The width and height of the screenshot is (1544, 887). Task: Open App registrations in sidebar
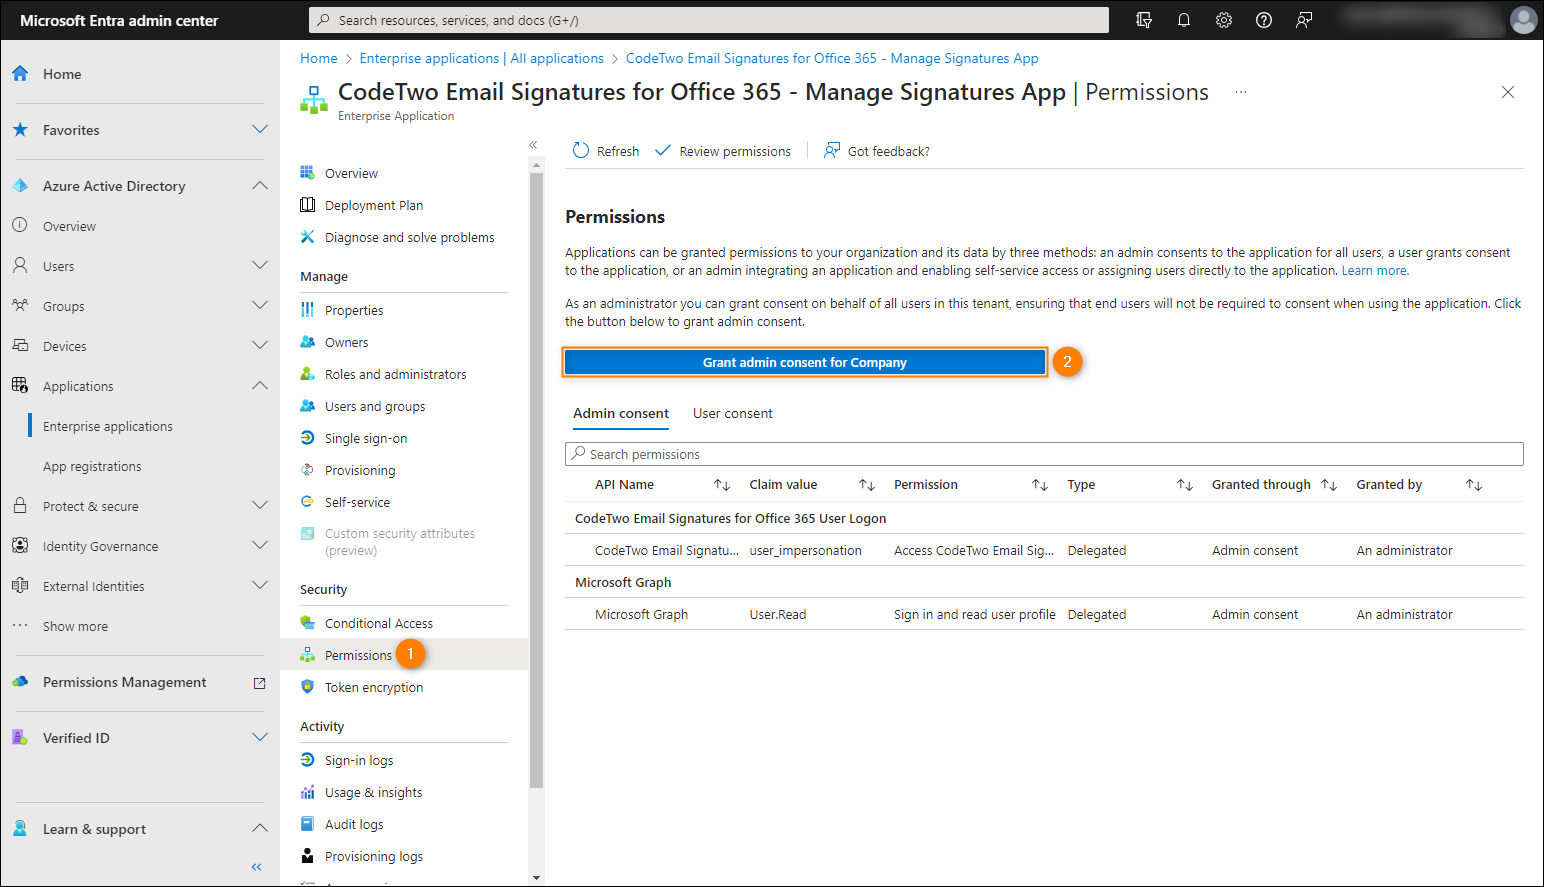point(92,466)
